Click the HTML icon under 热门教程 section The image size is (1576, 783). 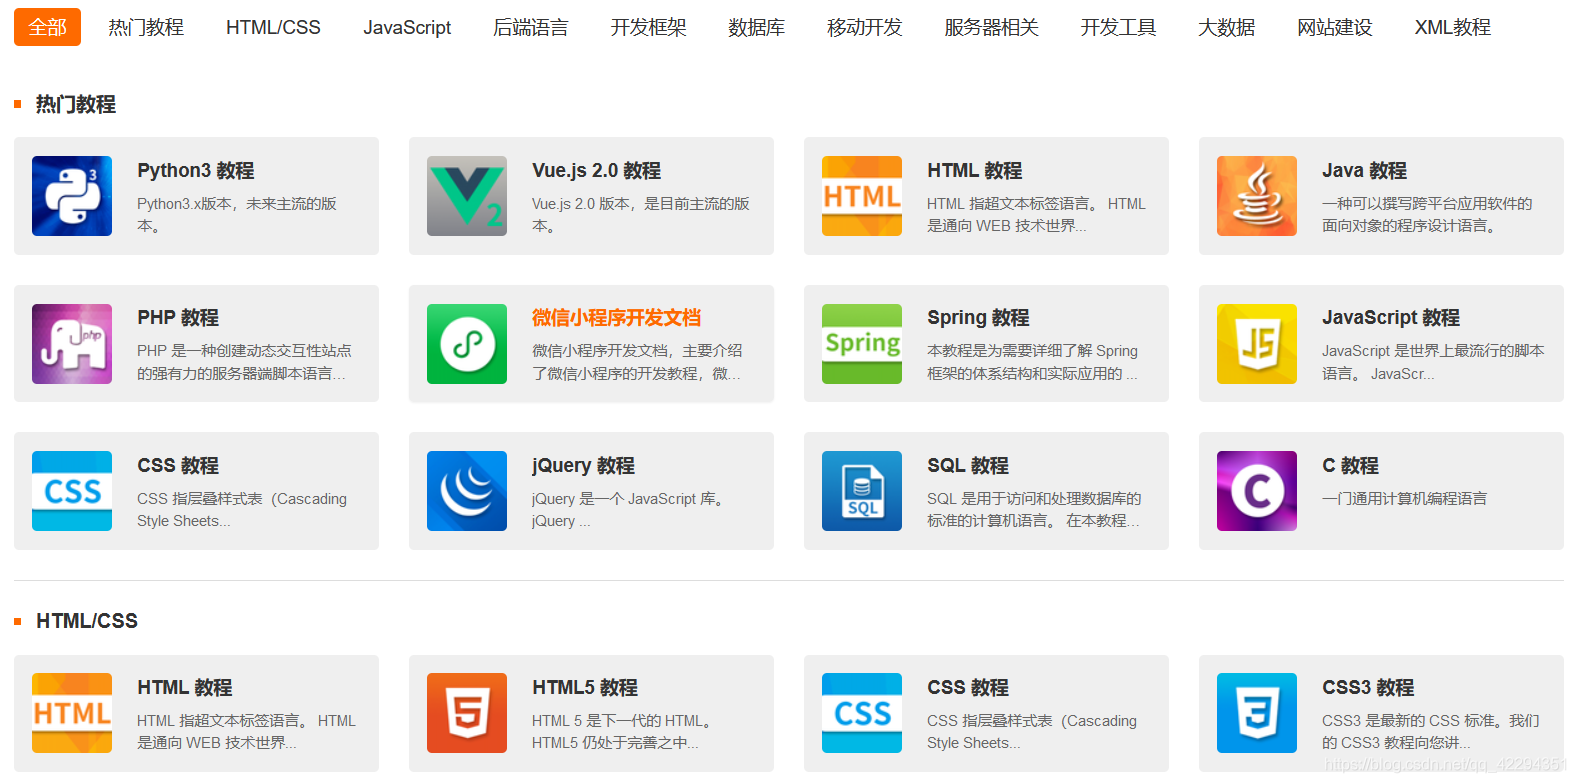click(862, 196)
